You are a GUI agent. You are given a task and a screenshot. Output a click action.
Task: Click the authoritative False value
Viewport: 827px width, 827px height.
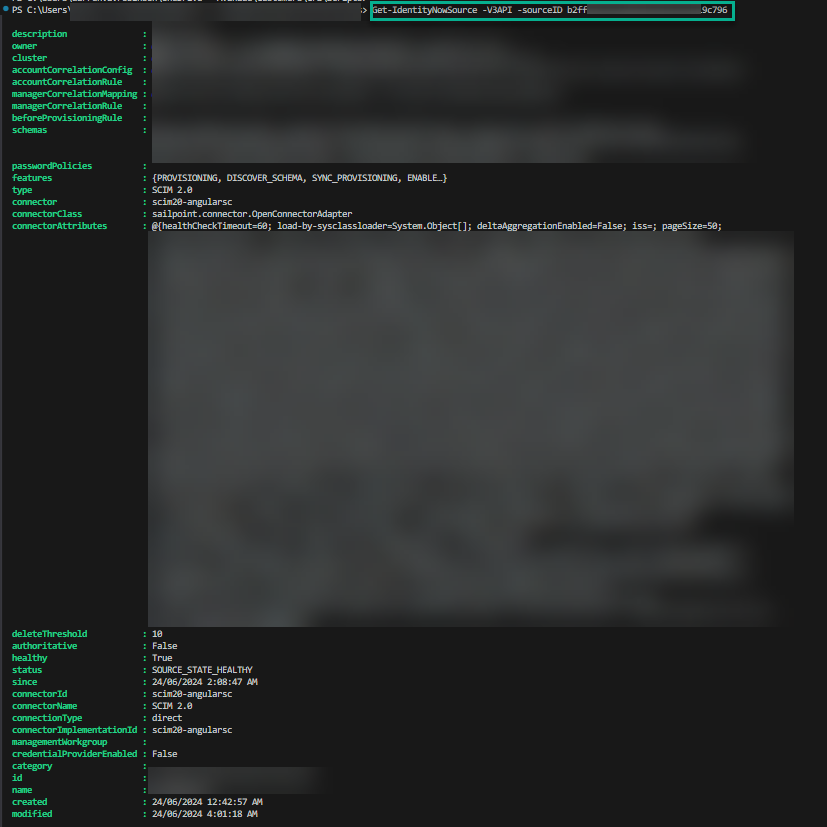(164, 646)
